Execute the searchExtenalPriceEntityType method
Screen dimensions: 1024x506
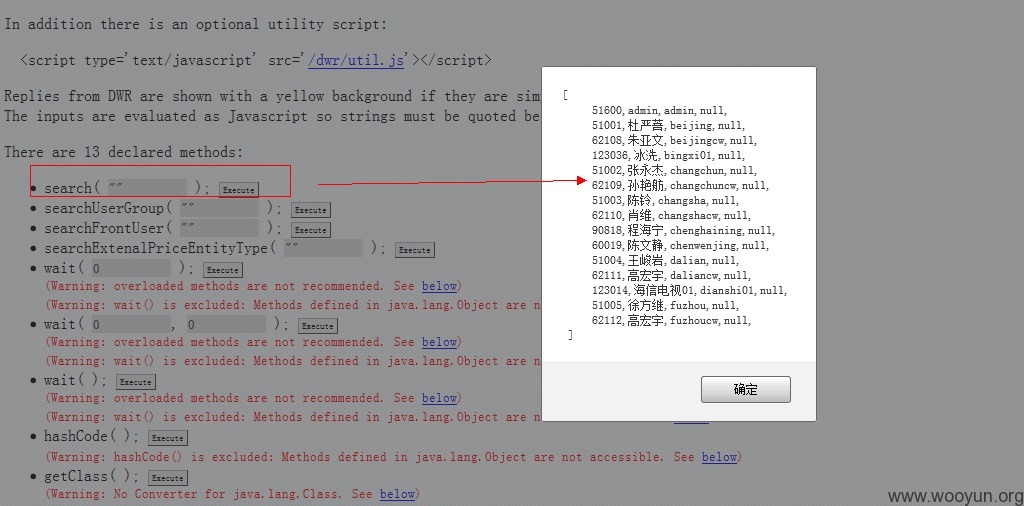tap(414, 250)
